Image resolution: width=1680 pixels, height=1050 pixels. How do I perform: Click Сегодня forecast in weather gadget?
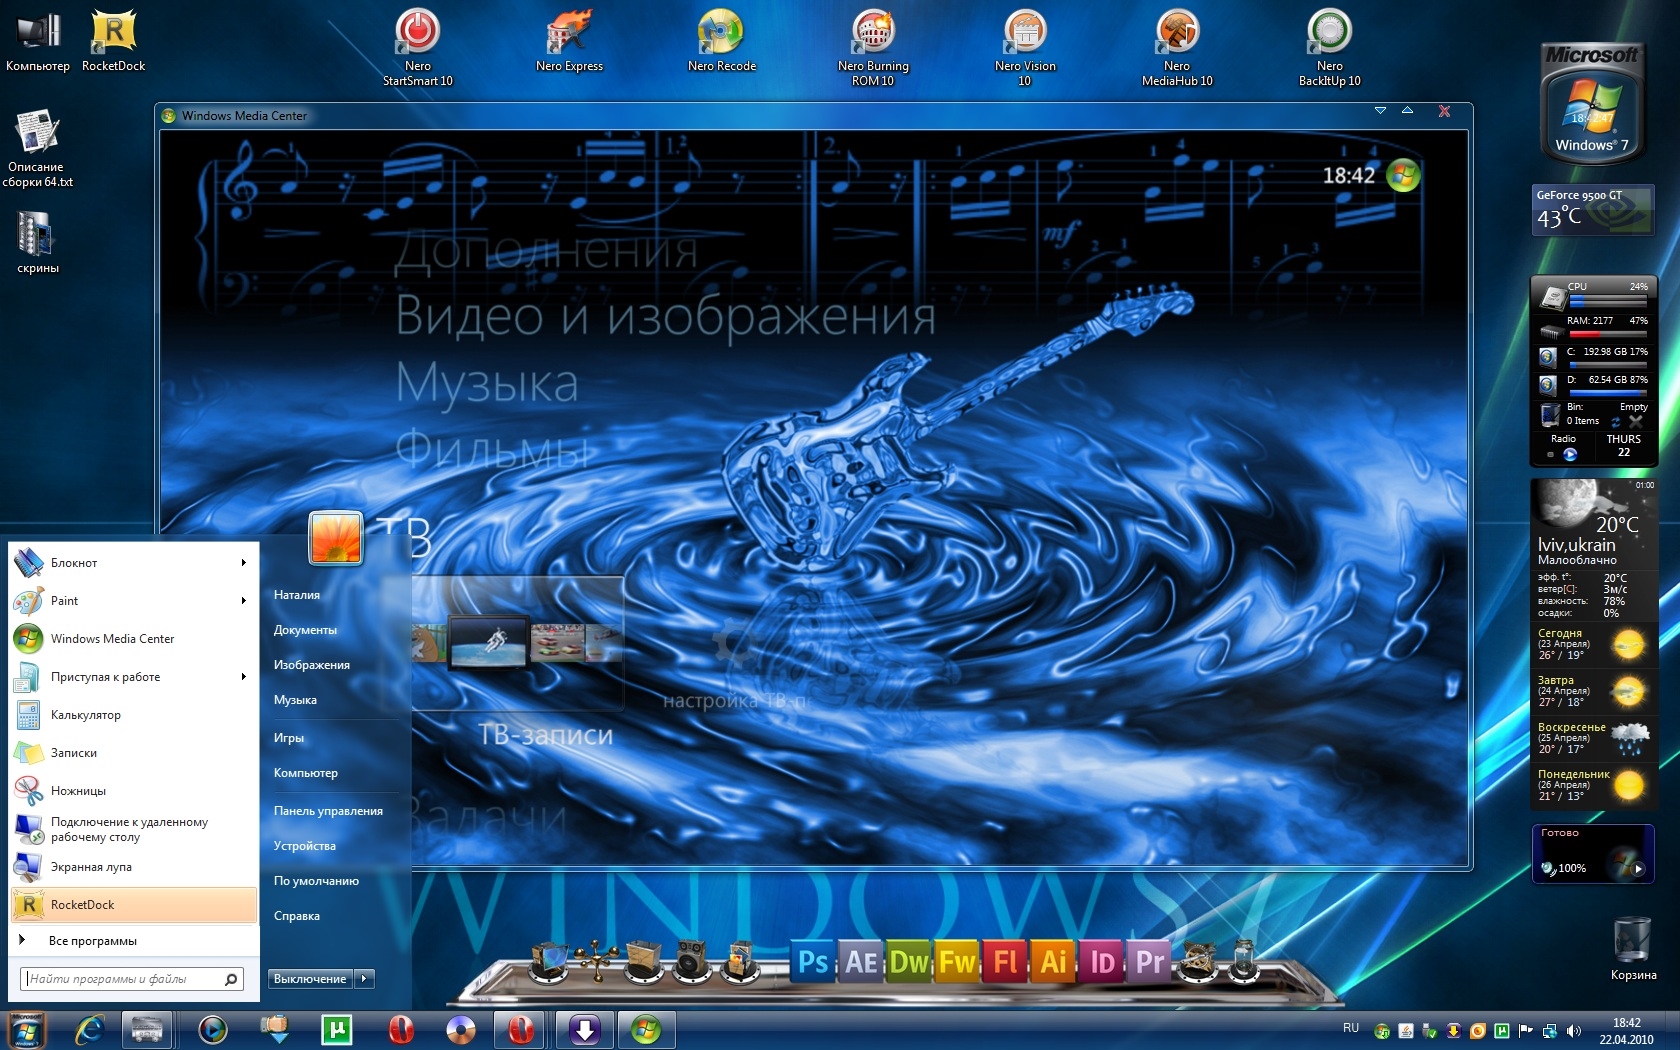pyautogui.click(x=1592, y=645)
